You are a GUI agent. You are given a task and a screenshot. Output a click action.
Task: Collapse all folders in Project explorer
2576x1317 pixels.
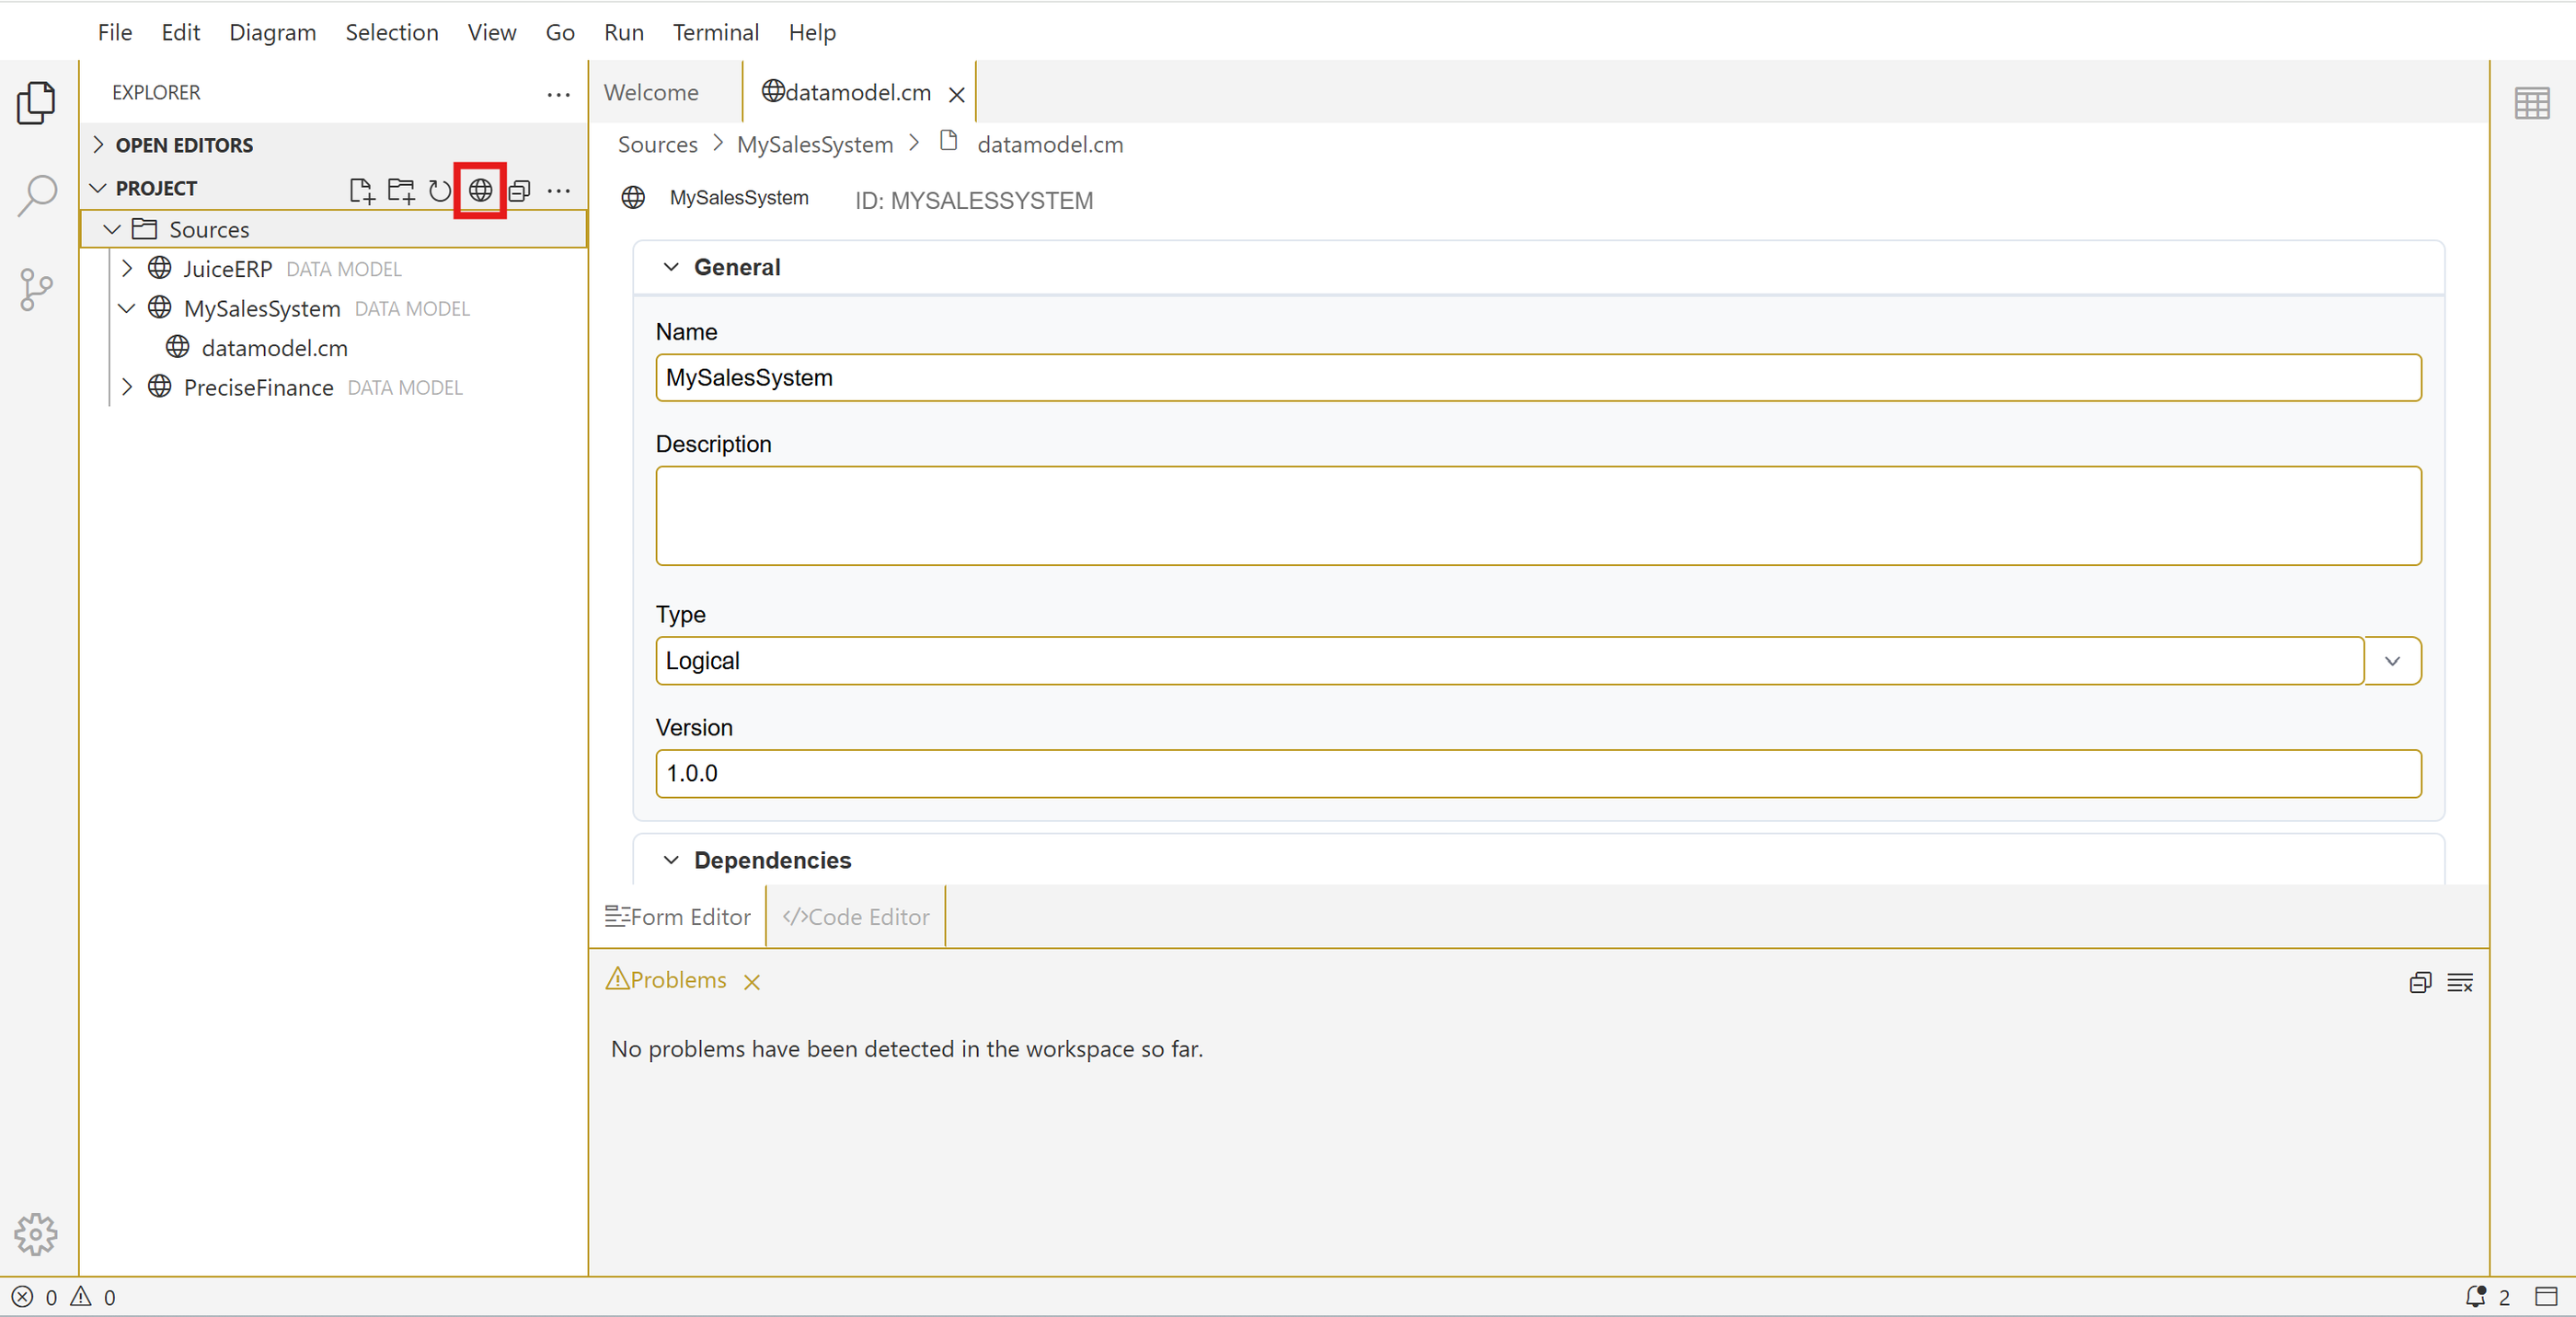pyautogui.click(x=520, y=190)
